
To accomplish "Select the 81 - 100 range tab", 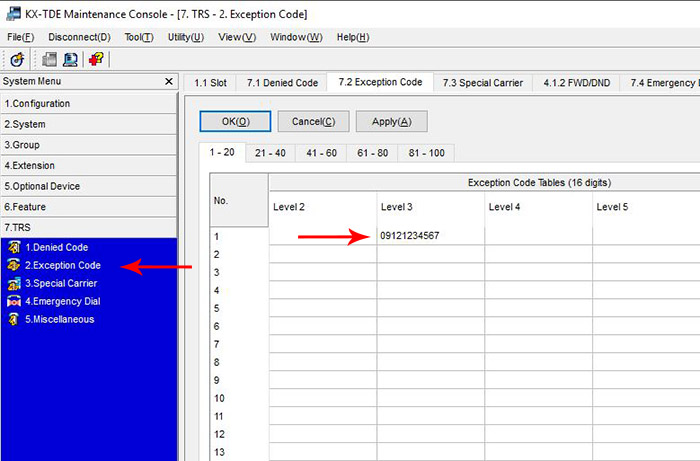I will (426, 153).
